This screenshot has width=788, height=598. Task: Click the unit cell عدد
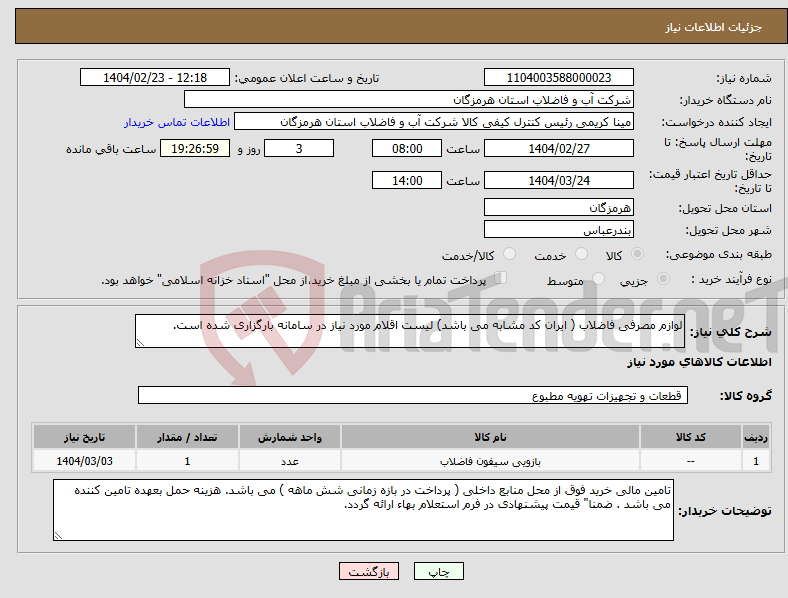[290, 461]
